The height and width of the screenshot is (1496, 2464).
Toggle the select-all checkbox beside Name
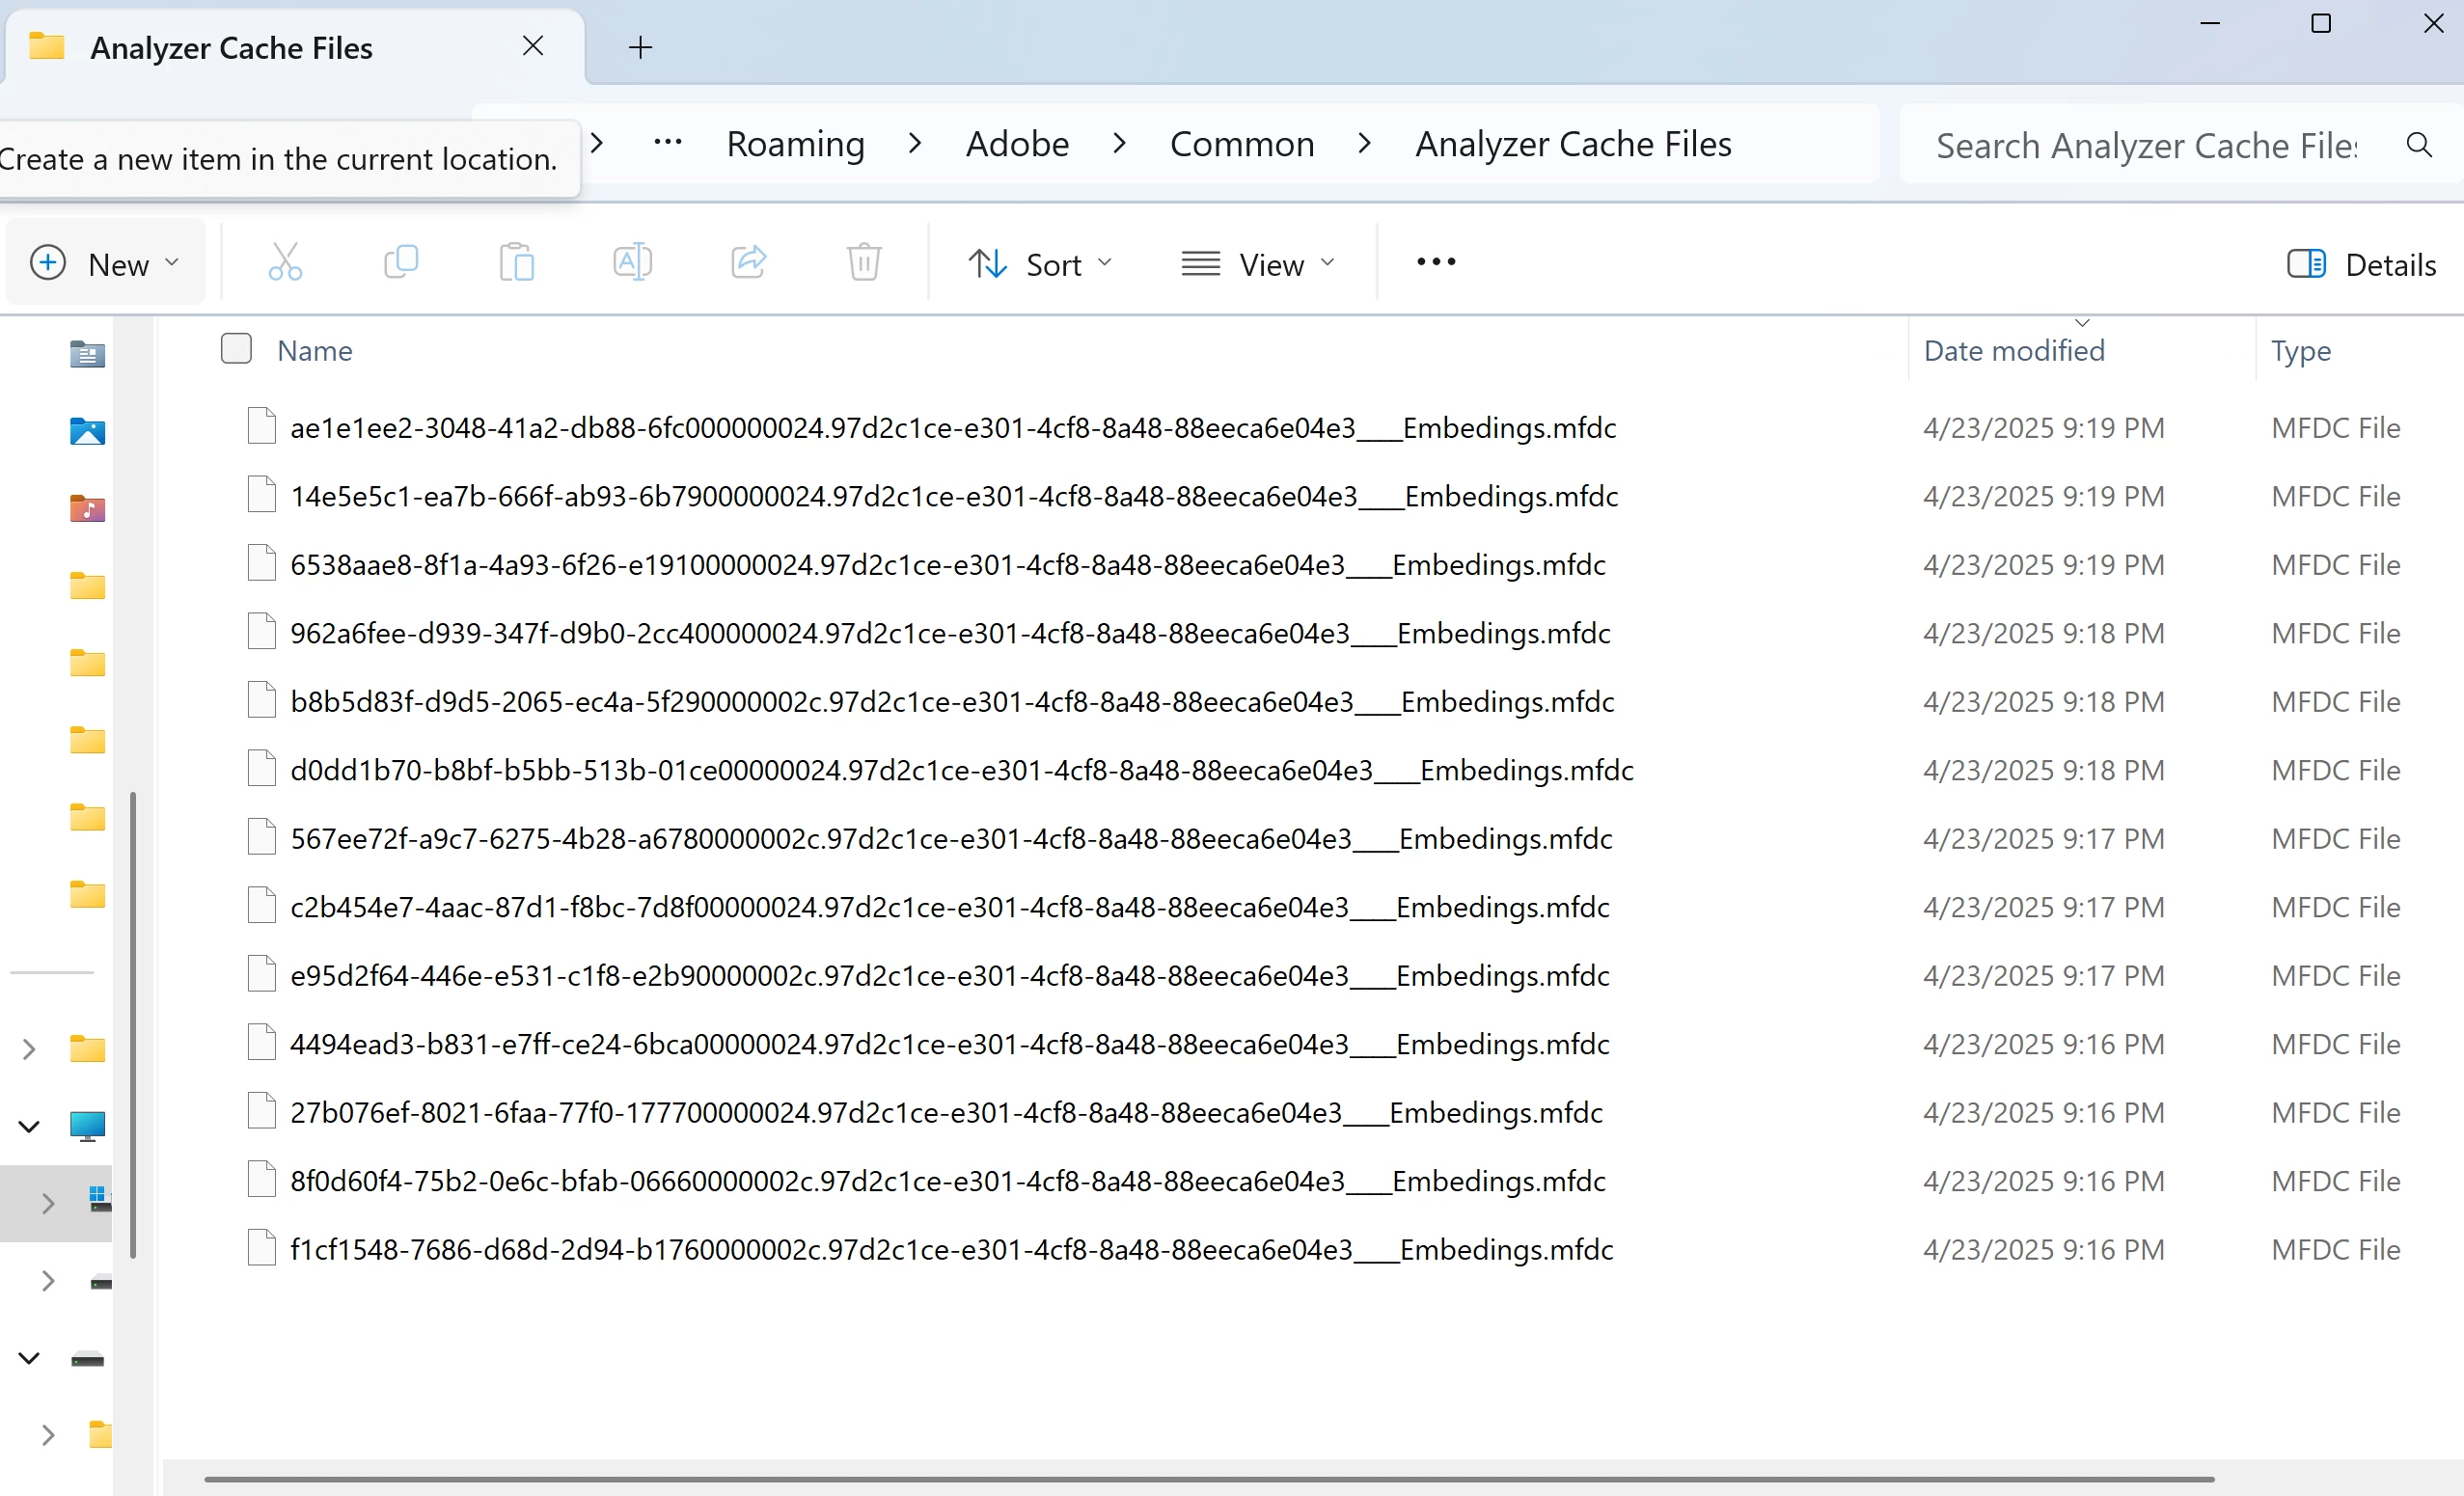[x=236, y=349]
